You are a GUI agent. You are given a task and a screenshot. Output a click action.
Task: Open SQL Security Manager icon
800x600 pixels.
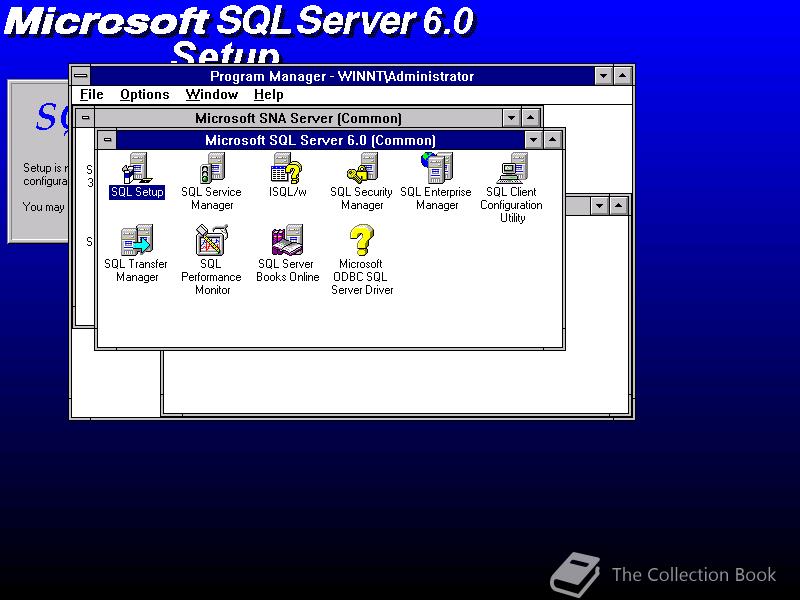(x=362, y=168)
